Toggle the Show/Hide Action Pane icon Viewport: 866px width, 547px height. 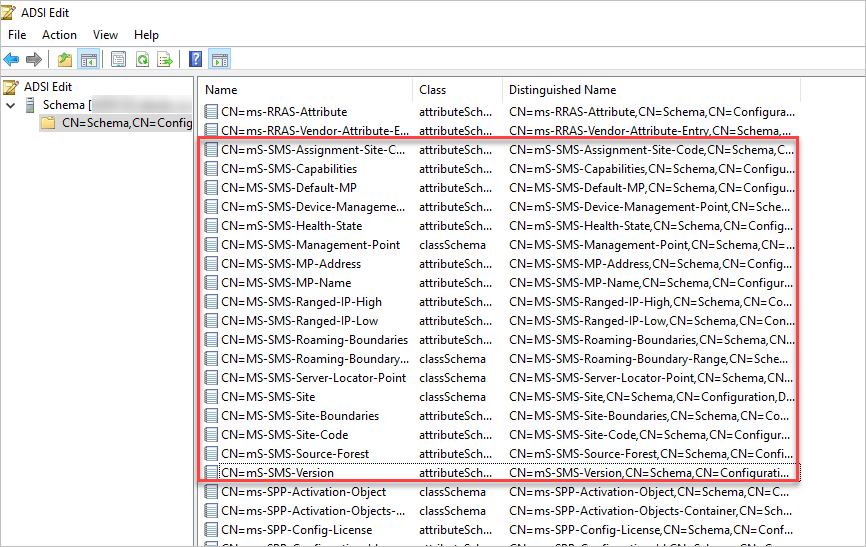[x=220, y=59]
